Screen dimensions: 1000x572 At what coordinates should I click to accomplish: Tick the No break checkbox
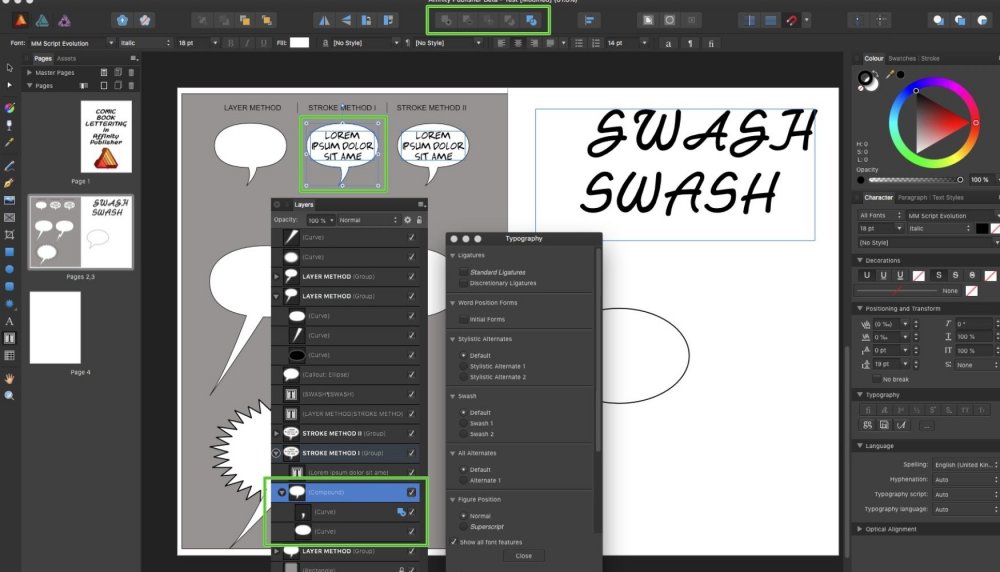click(x=876, y=379)
